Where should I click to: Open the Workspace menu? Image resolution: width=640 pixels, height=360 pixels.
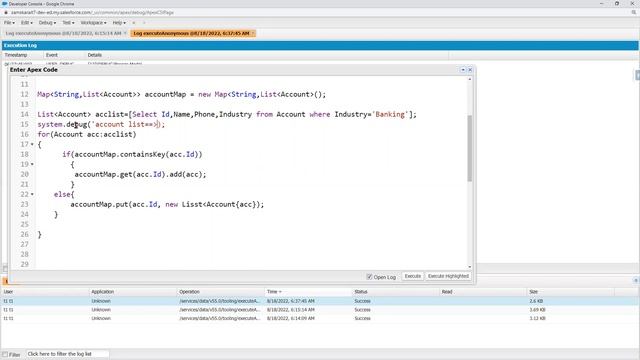[93, 23]
